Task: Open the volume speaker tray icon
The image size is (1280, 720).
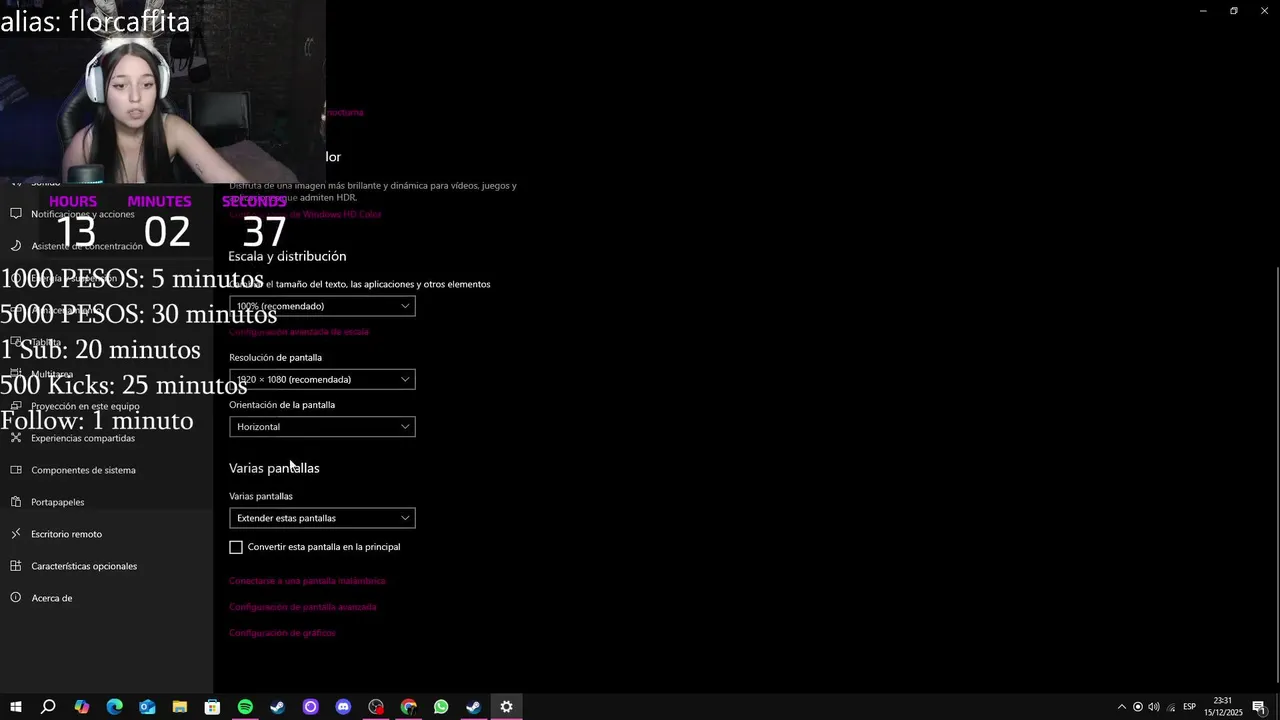Action: click(x=1153, y=707)
